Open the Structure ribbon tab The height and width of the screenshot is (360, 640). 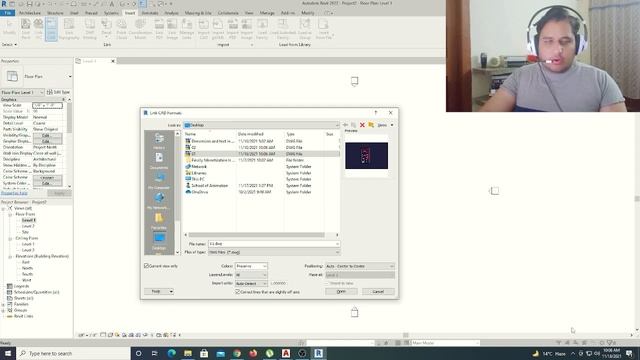click(x=55, y=13)
